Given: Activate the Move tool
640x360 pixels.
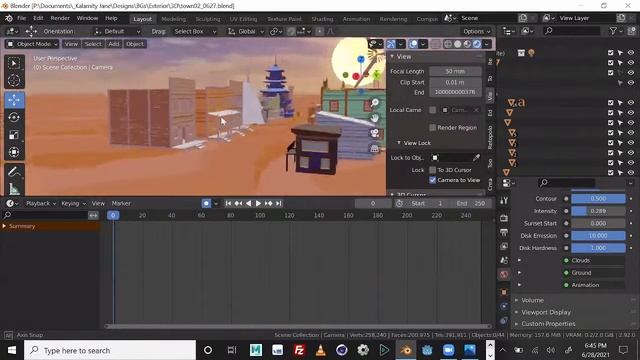Looking at the screenshot, I should pyautogui.click(x=14, y=100).
